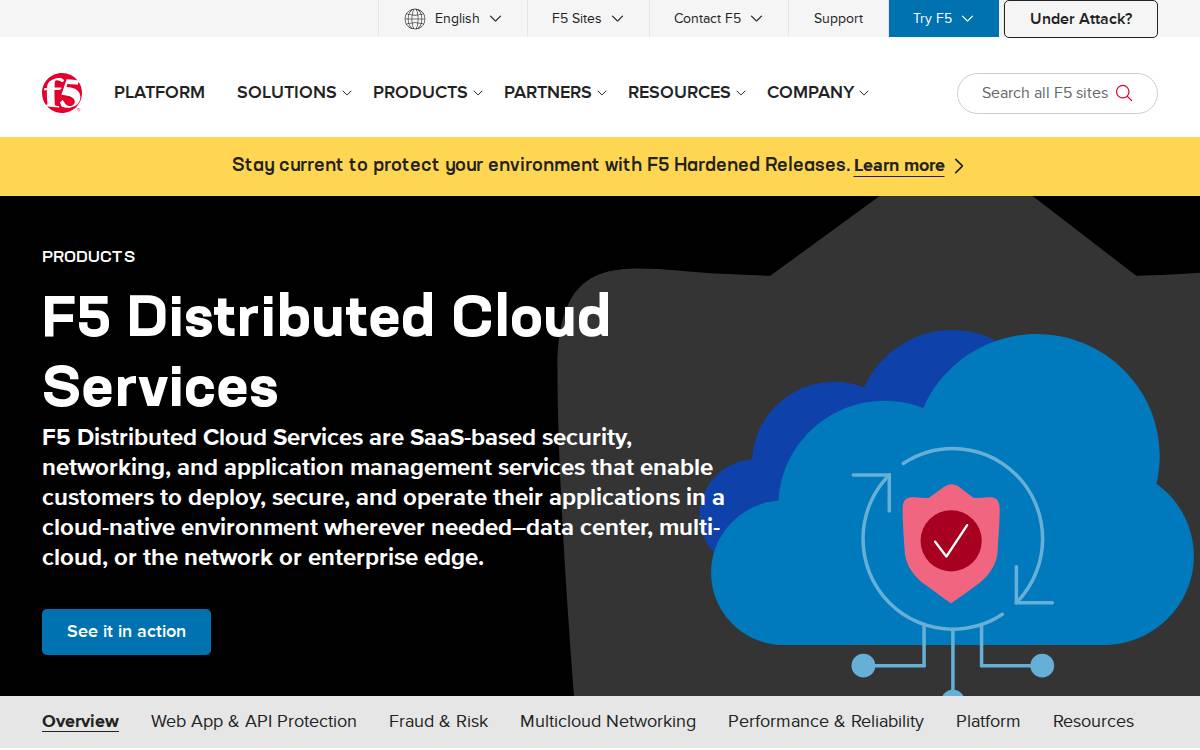
Task: Expand the F5 Sites dropdown
Action: click(x=588, y=18)
